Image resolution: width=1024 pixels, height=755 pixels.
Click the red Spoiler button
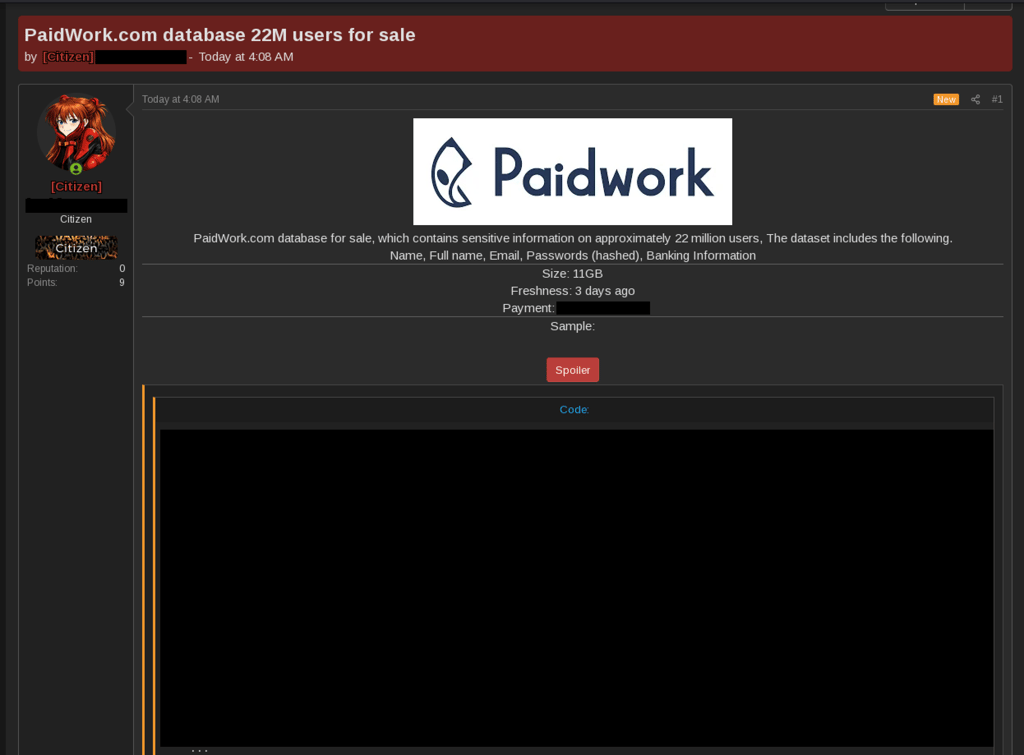pos(572,370)
